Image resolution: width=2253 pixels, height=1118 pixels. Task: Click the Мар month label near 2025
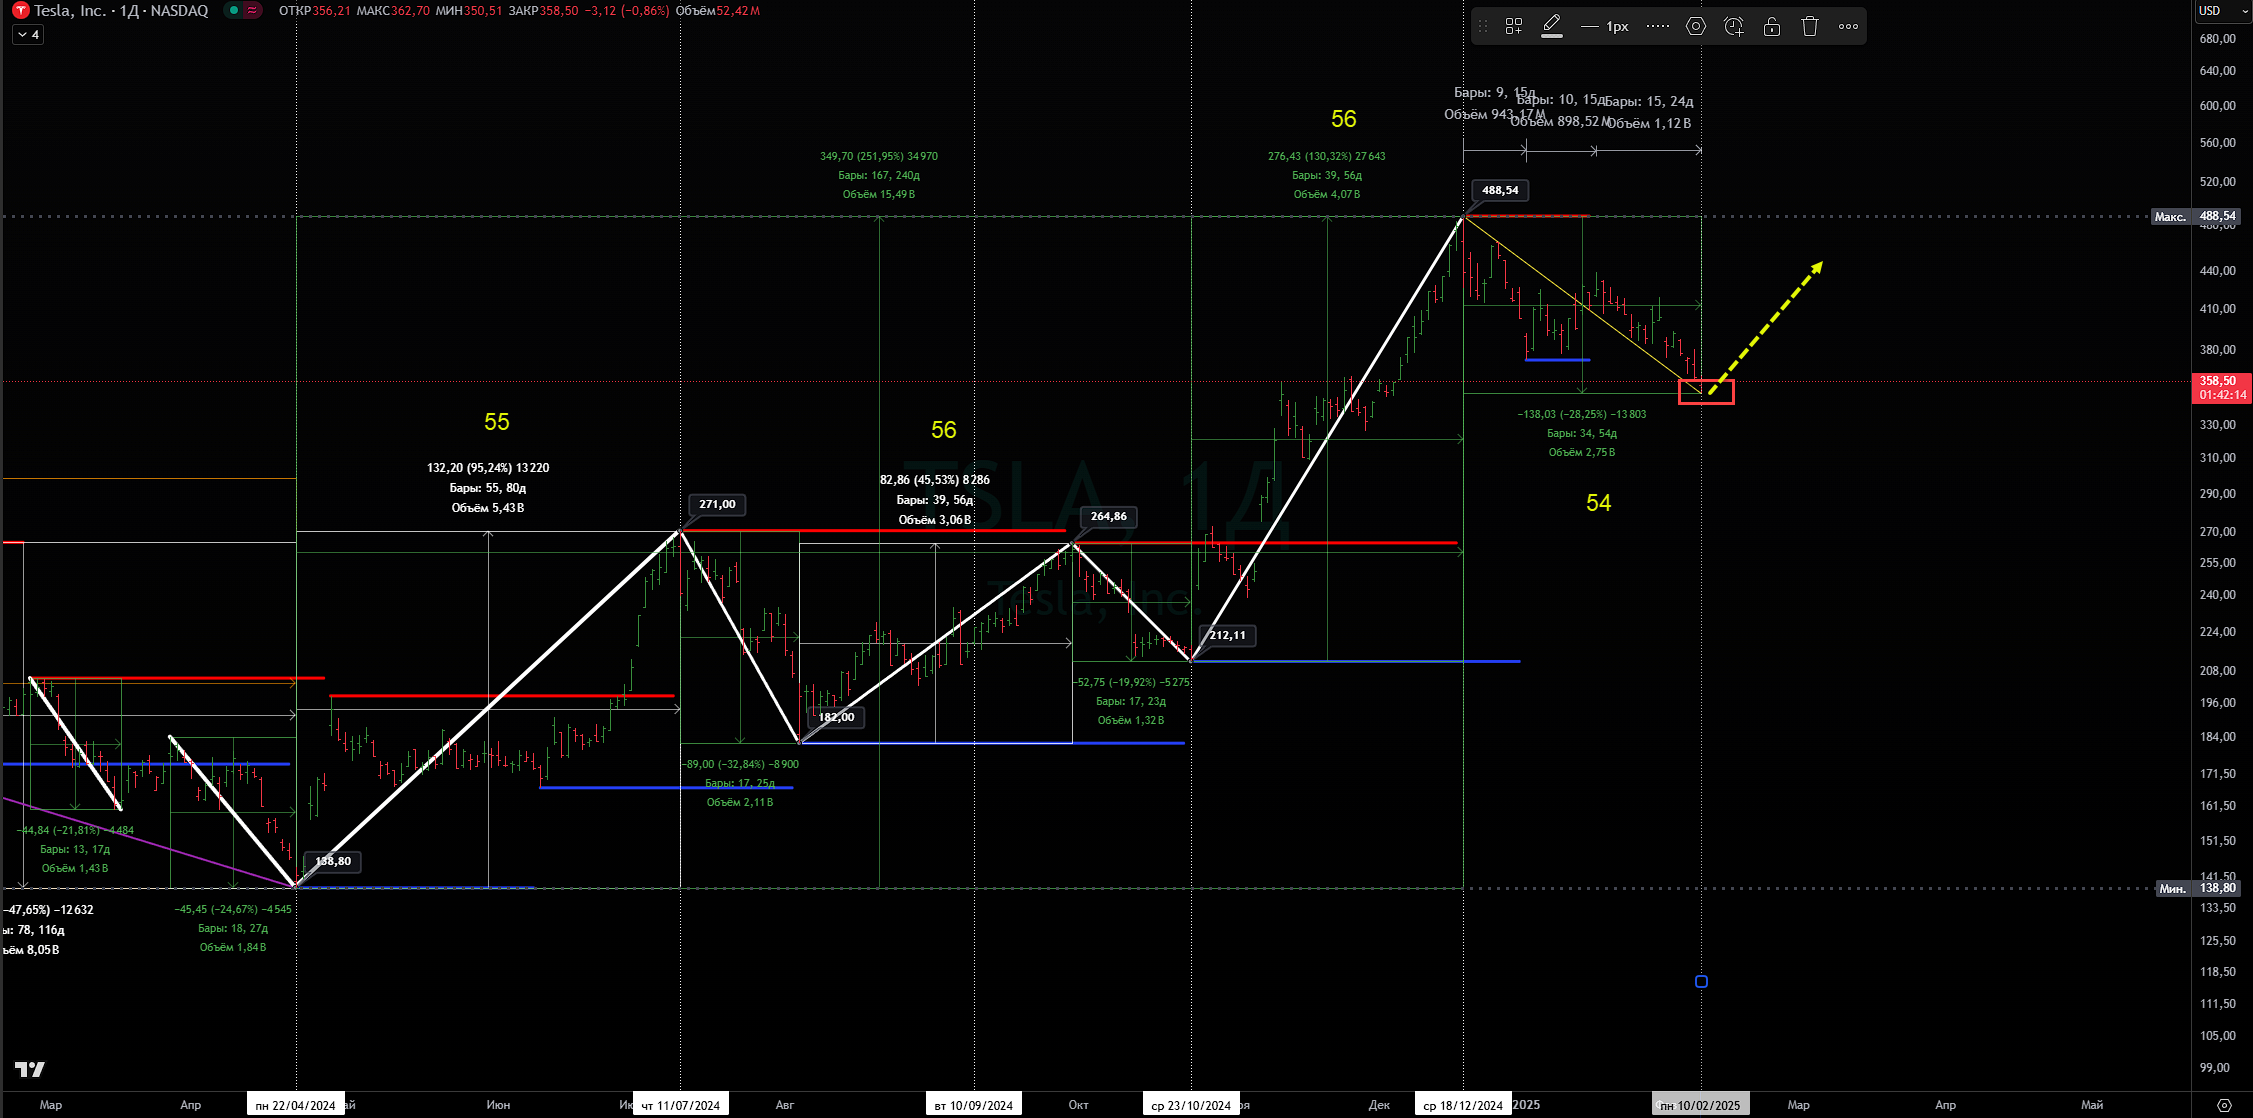(x=1798, y=1105)
